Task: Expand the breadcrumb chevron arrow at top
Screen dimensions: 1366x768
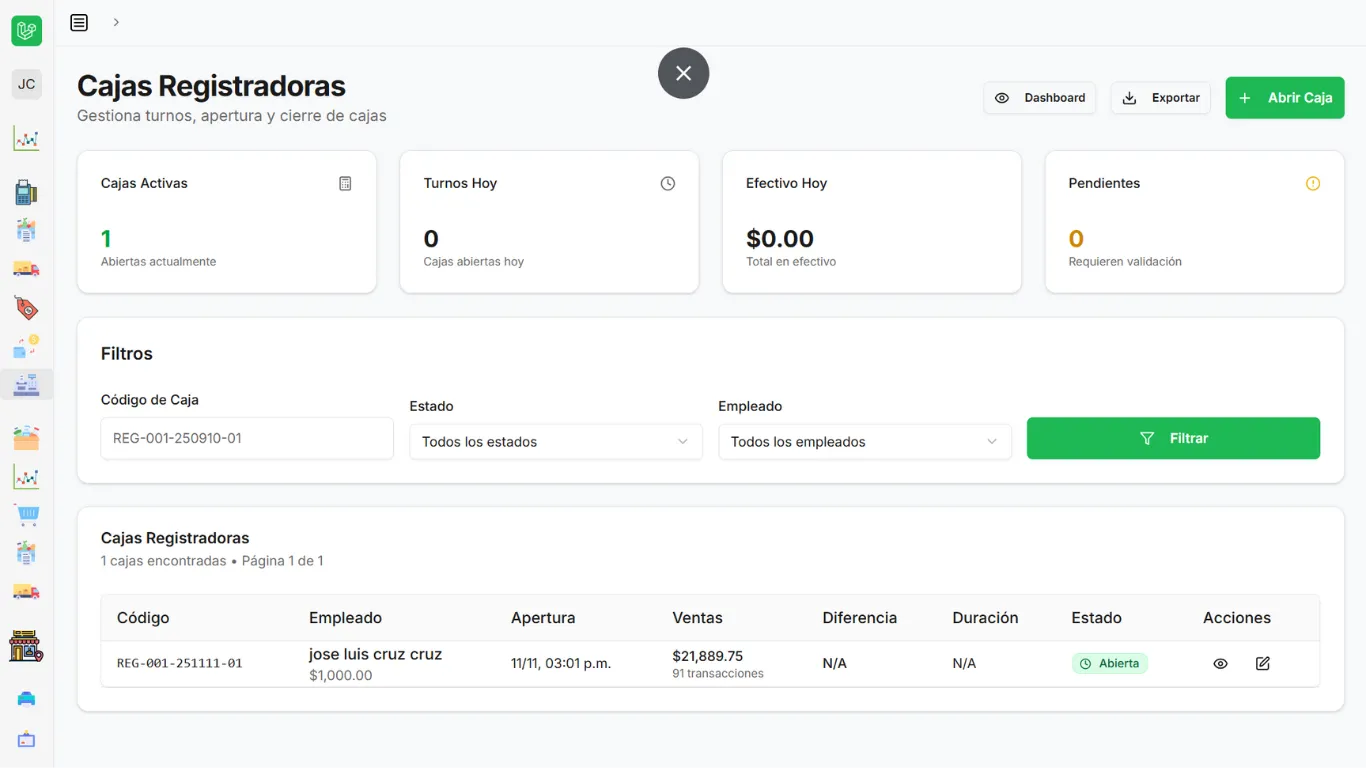Action: [x=116, y=22]
